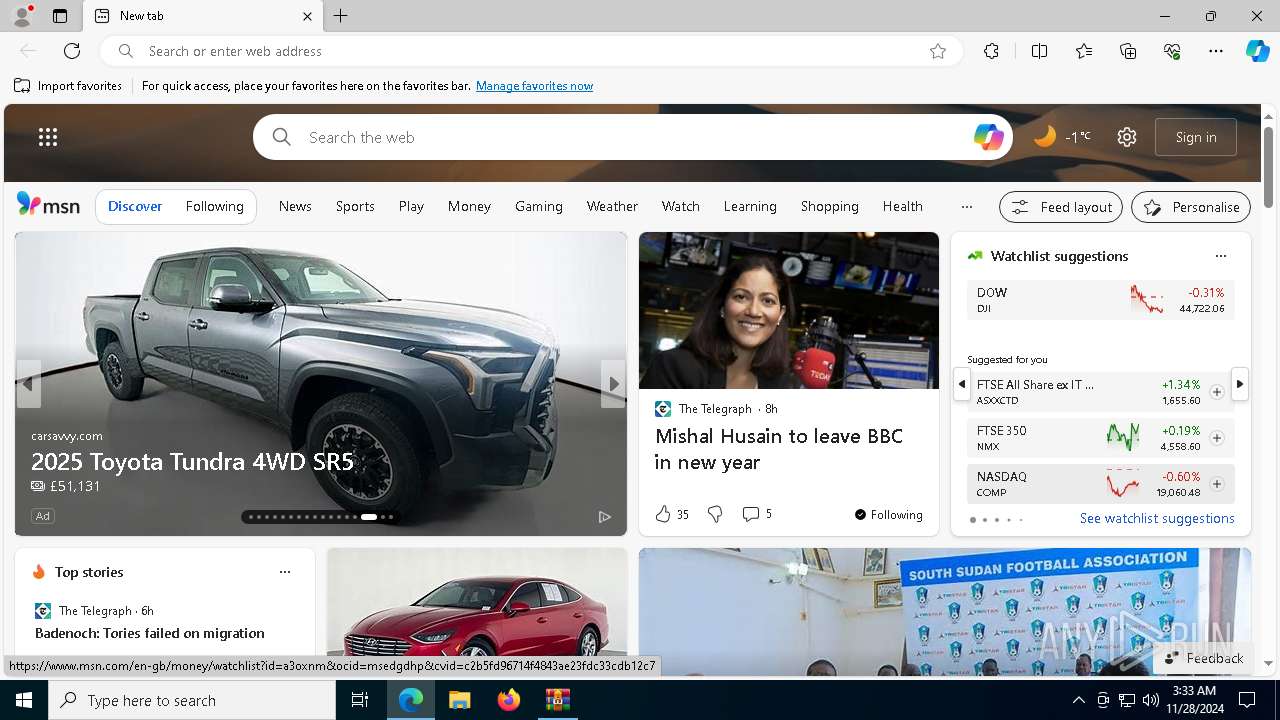Open Extensions puzzle icon

991,51
